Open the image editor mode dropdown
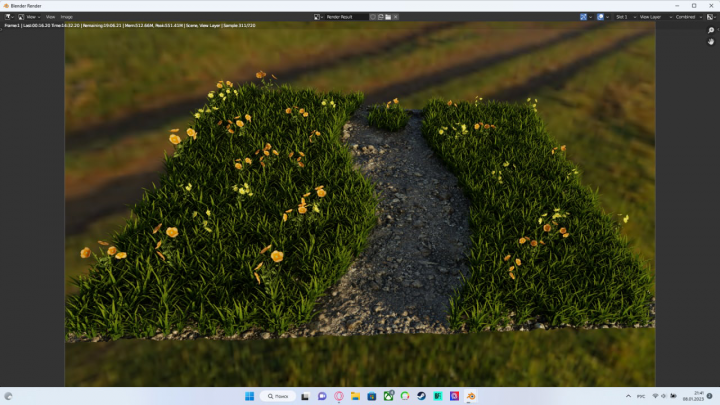Viewport: 720px width, 405px height. (x=29, y=17)
